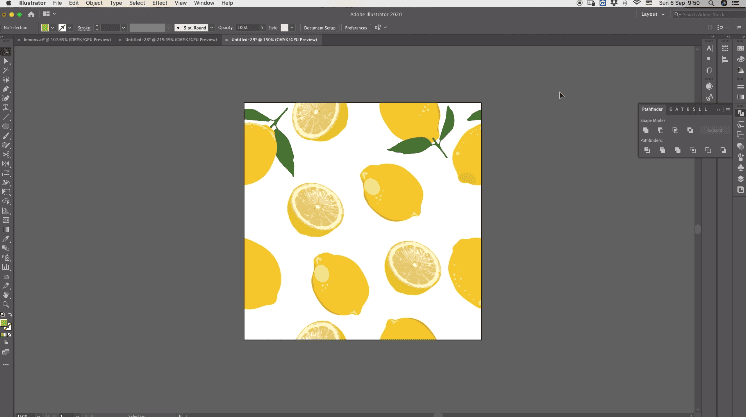Open the Effect menu
This screenshot has height=417, width=746.
(159, 4)
